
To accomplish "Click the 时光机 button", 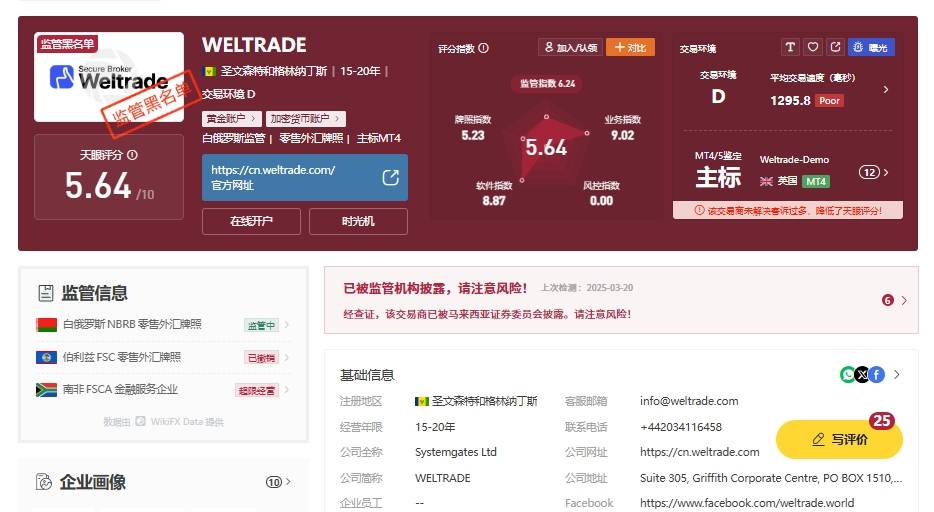I will point(358,221).
